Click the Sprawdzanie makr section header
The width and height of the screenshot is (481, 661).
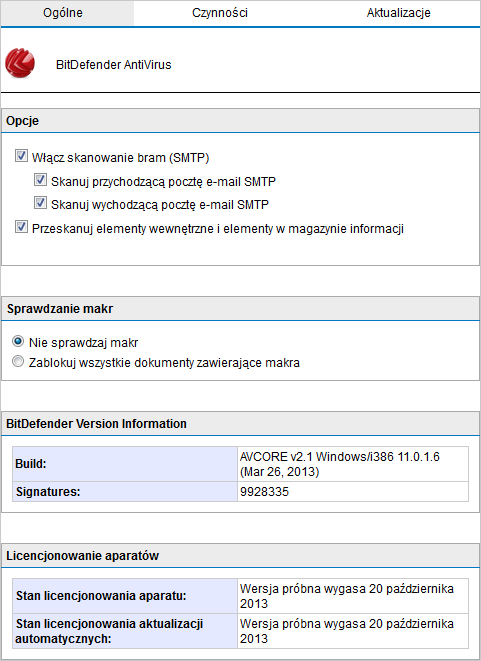tap(240, 309)
